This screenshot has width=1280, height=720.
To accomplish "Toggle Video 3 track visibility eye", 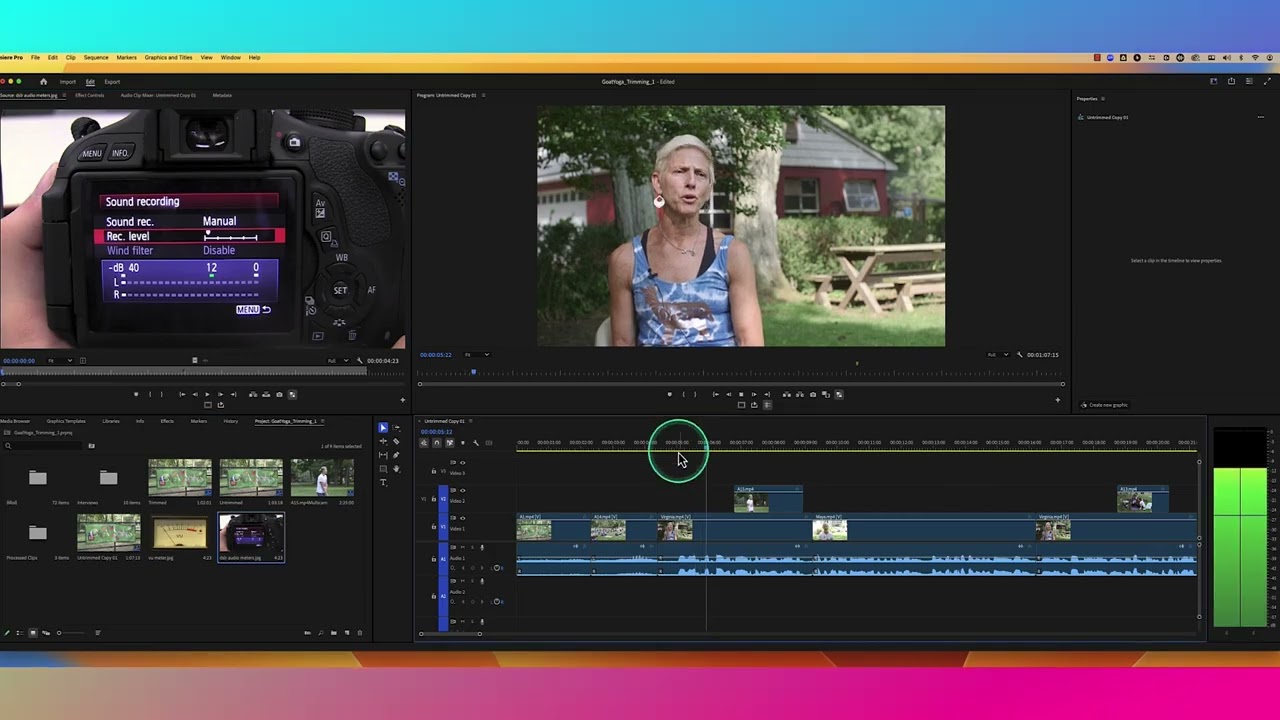I will click(463, 463).
